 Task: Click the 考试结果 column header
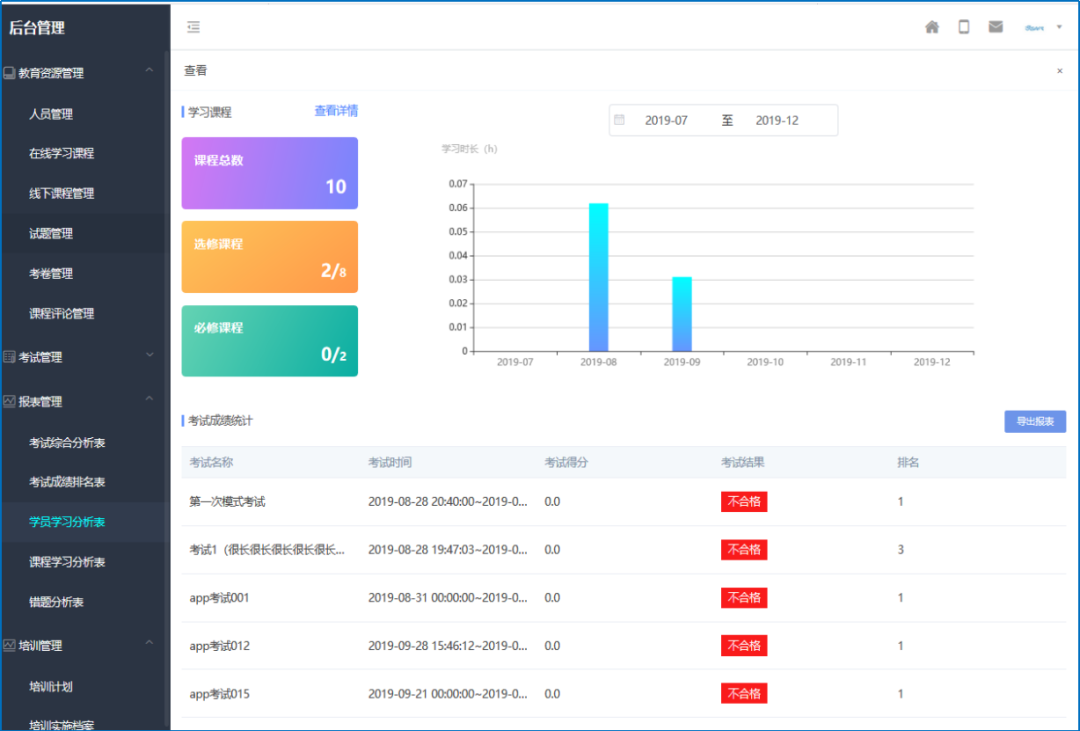click(x=742, y=462)
